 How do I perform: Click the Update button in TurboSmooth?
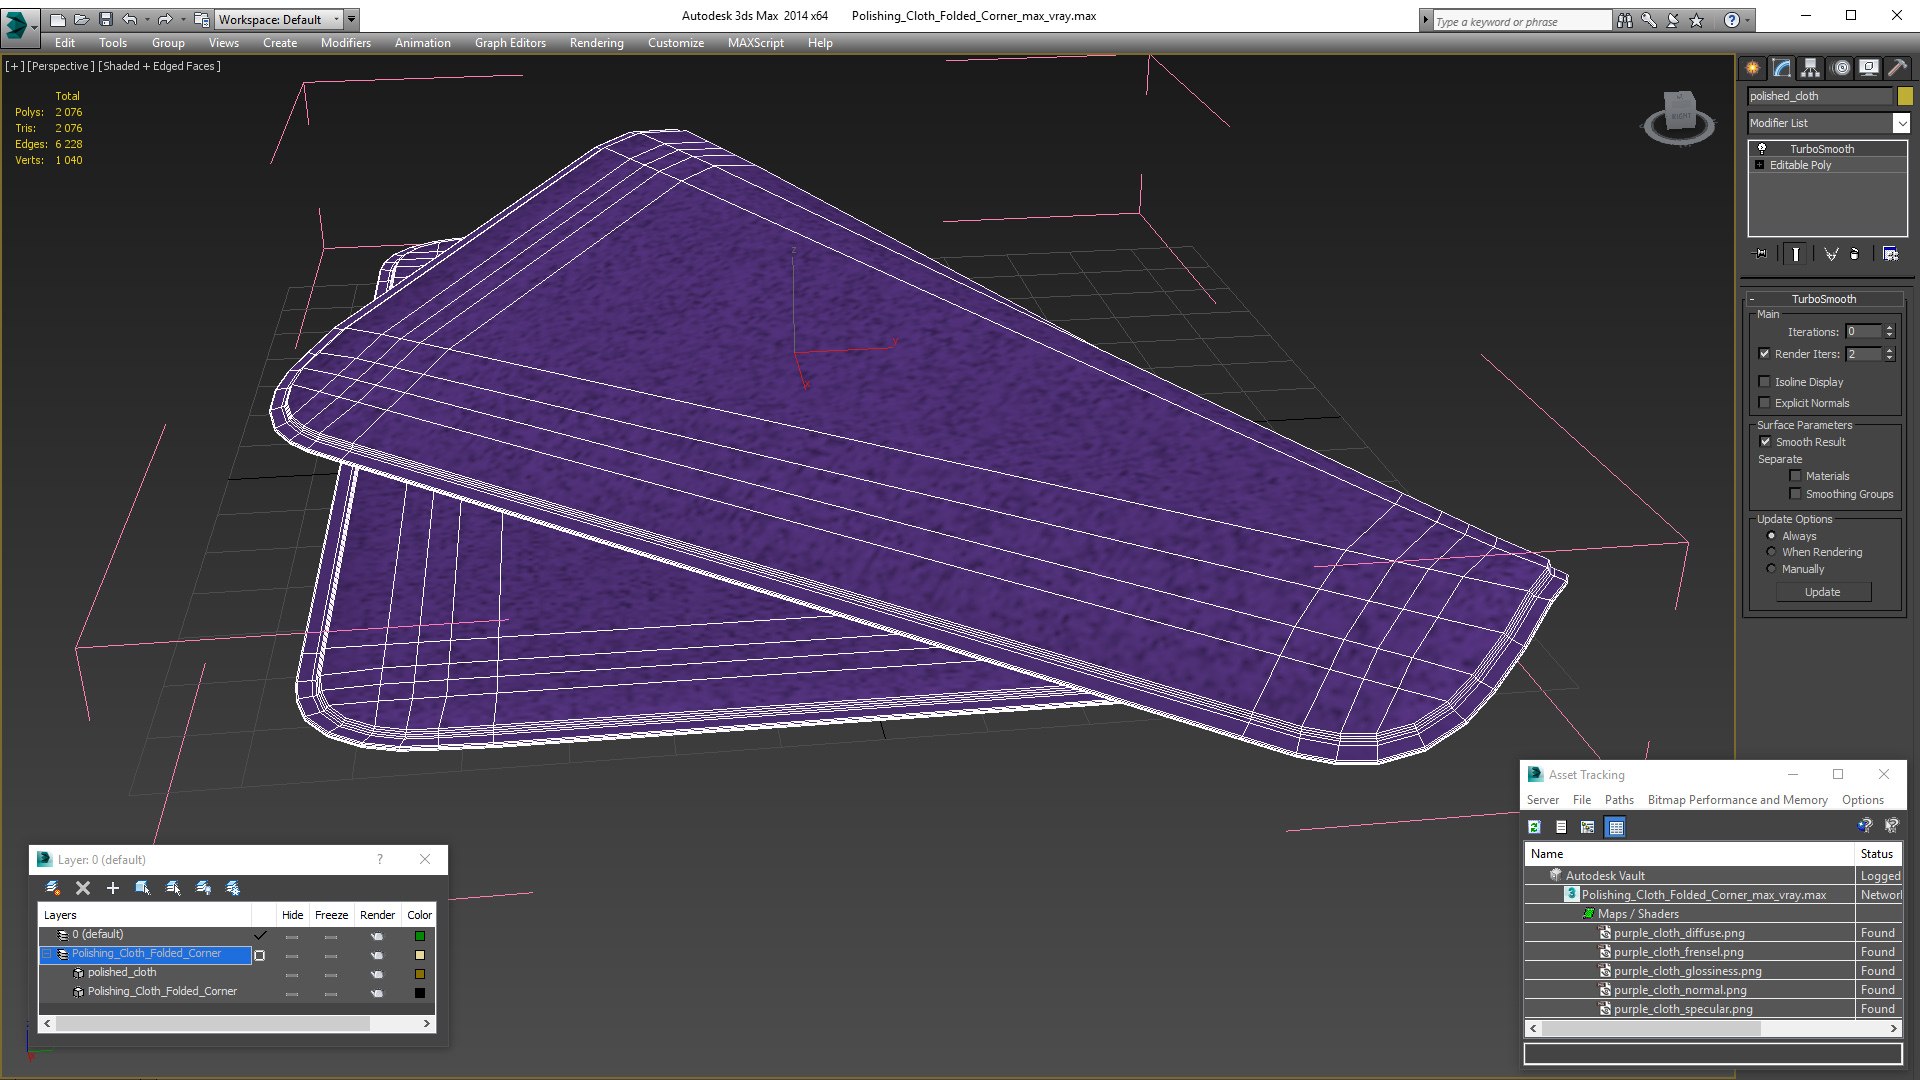click(x=1822, y=592)
